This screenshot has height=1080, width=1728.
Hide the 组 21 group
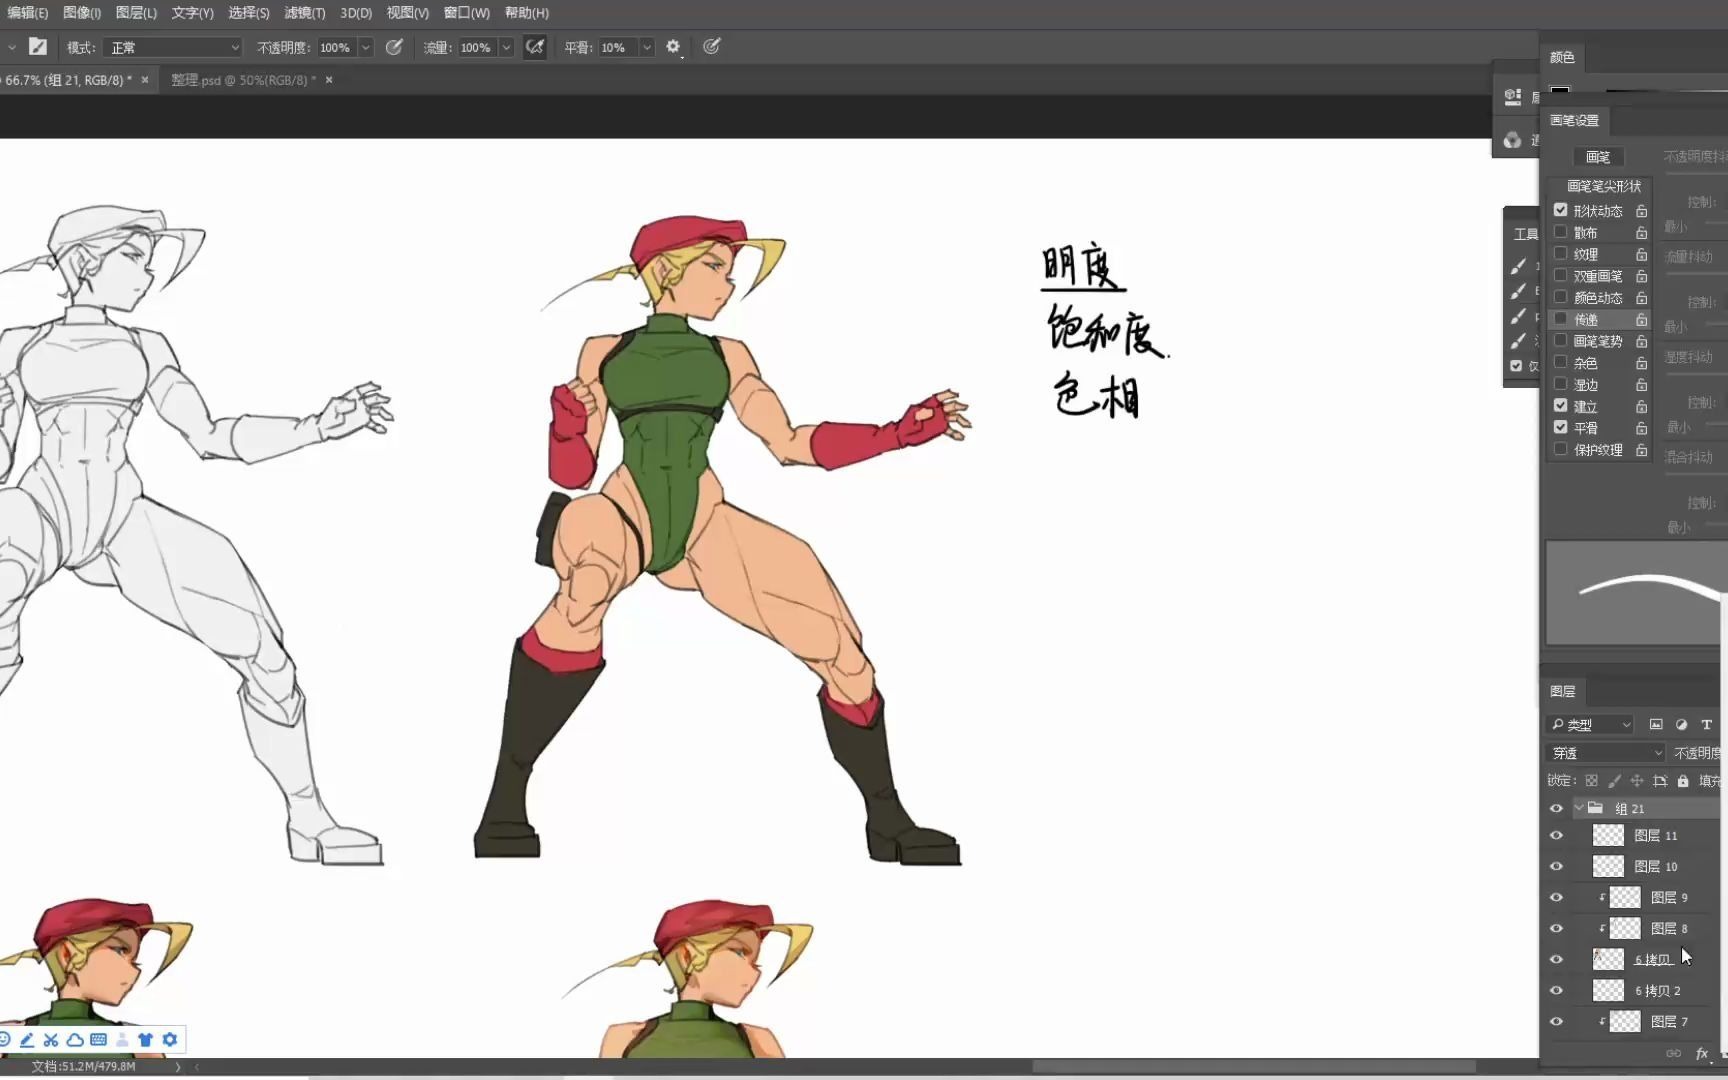click(x=1556, y=808)
